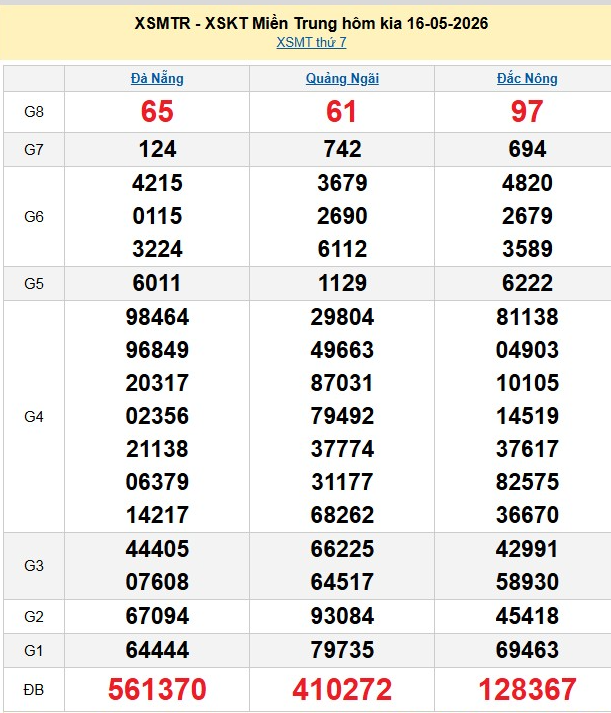Select Quảng Ngãi special prize 410272
The height and width of the screenshot is (713, 611).
[342, 689]
